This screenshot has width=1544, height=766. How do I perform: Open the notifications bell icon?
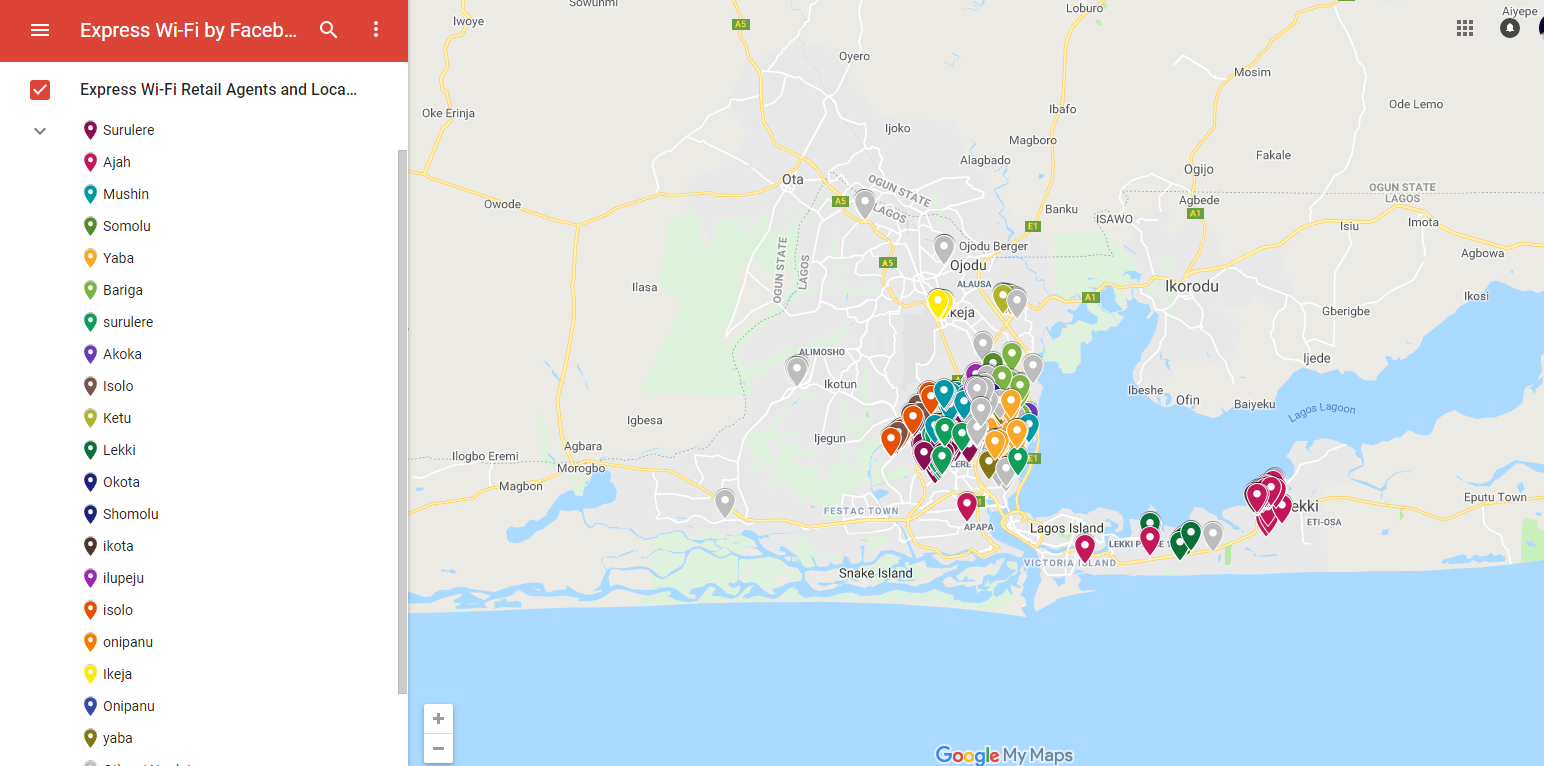point(1510,28)
